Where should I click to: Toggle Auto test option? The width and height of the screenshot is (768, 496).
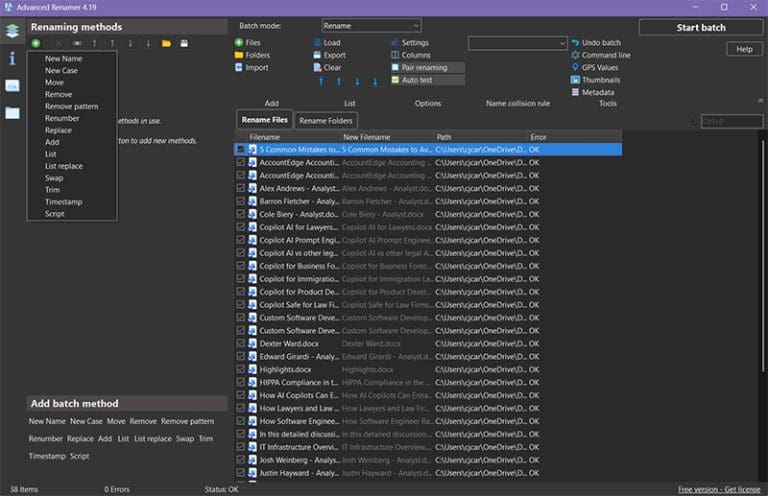[x=427, y=80]
